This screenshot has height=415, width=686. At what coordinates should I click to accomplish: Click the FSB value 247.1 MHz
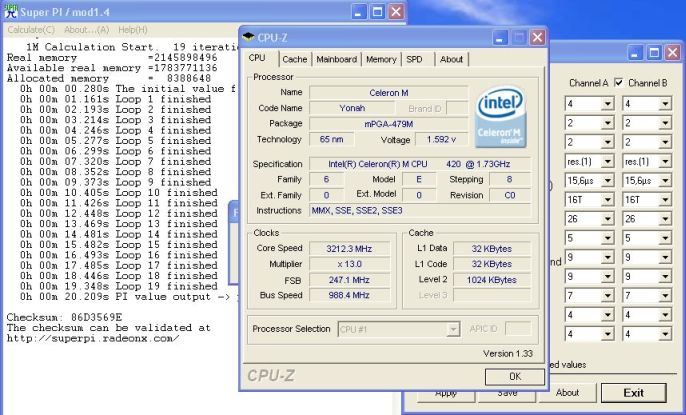coord(349,280)
